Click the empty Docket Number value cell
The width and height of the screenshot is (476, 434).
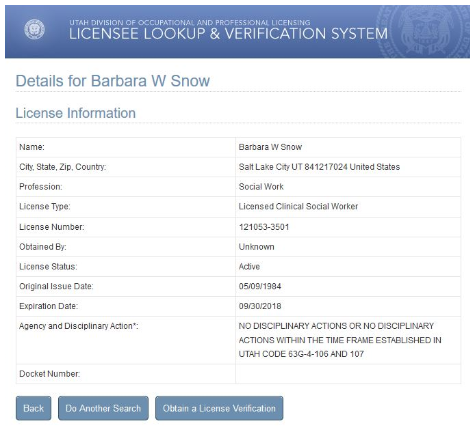(x=348, y=374)
